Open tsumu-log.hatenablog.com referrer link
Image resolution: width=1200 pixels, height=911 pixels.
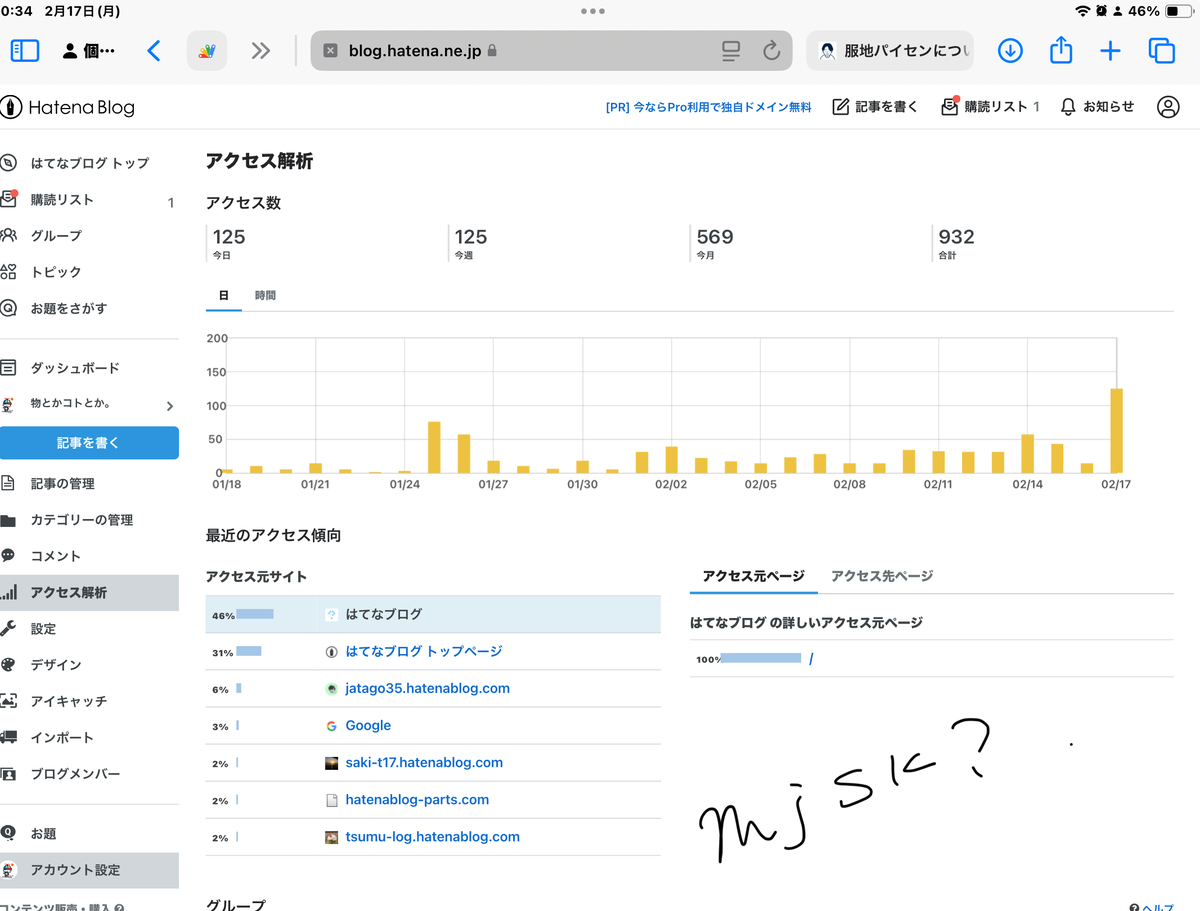click(432, 836)
